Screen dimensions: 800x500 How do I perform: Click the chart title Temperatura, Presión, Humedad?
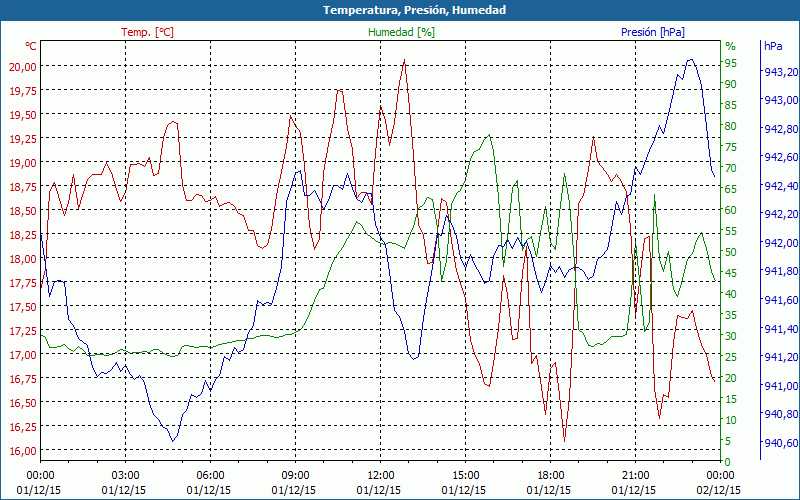pos(414,10)
